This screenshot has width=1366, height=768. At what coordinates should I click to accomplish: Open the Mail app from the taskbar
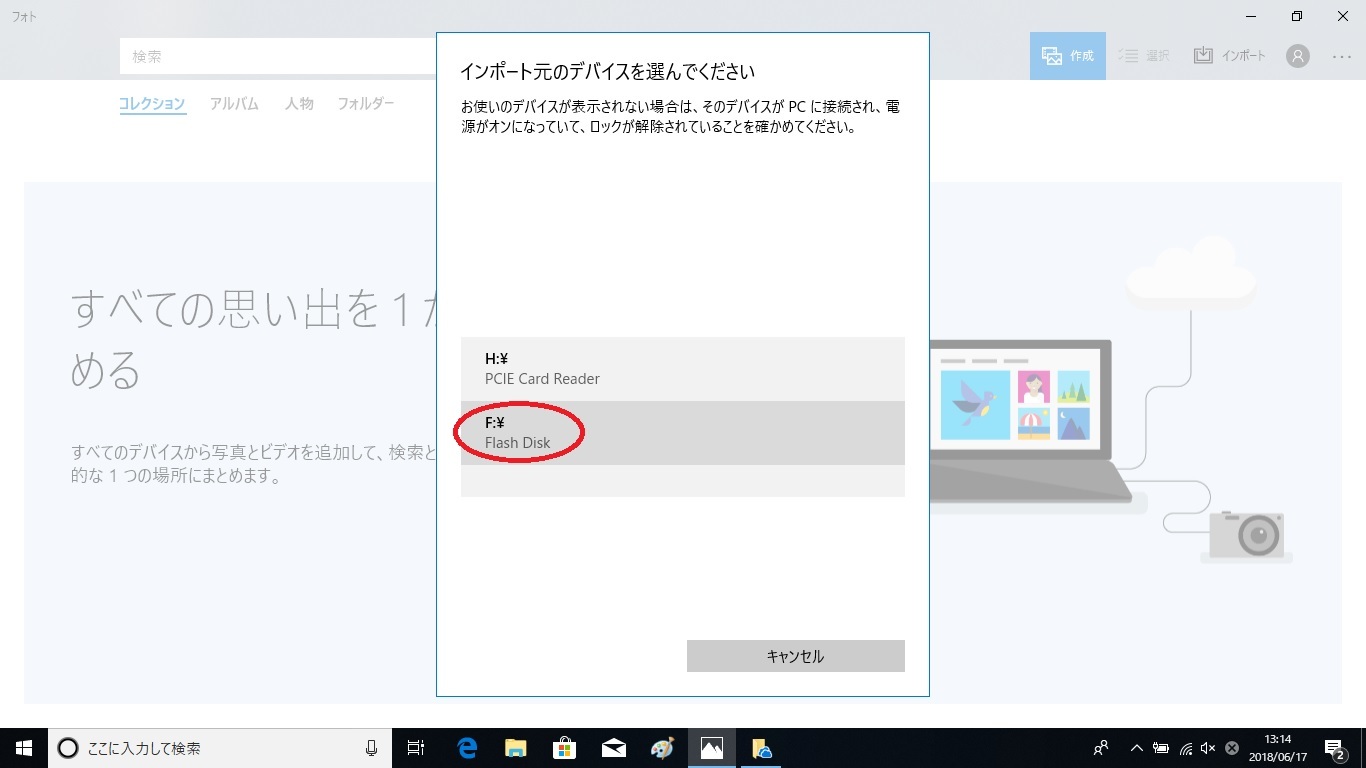[614, 748]
